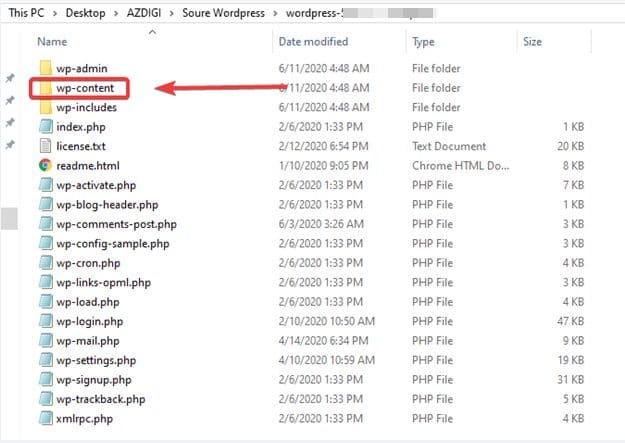Select the license.txt text document icon
Viewport: 625px width, 443px height.
click(x=45, y=146)
